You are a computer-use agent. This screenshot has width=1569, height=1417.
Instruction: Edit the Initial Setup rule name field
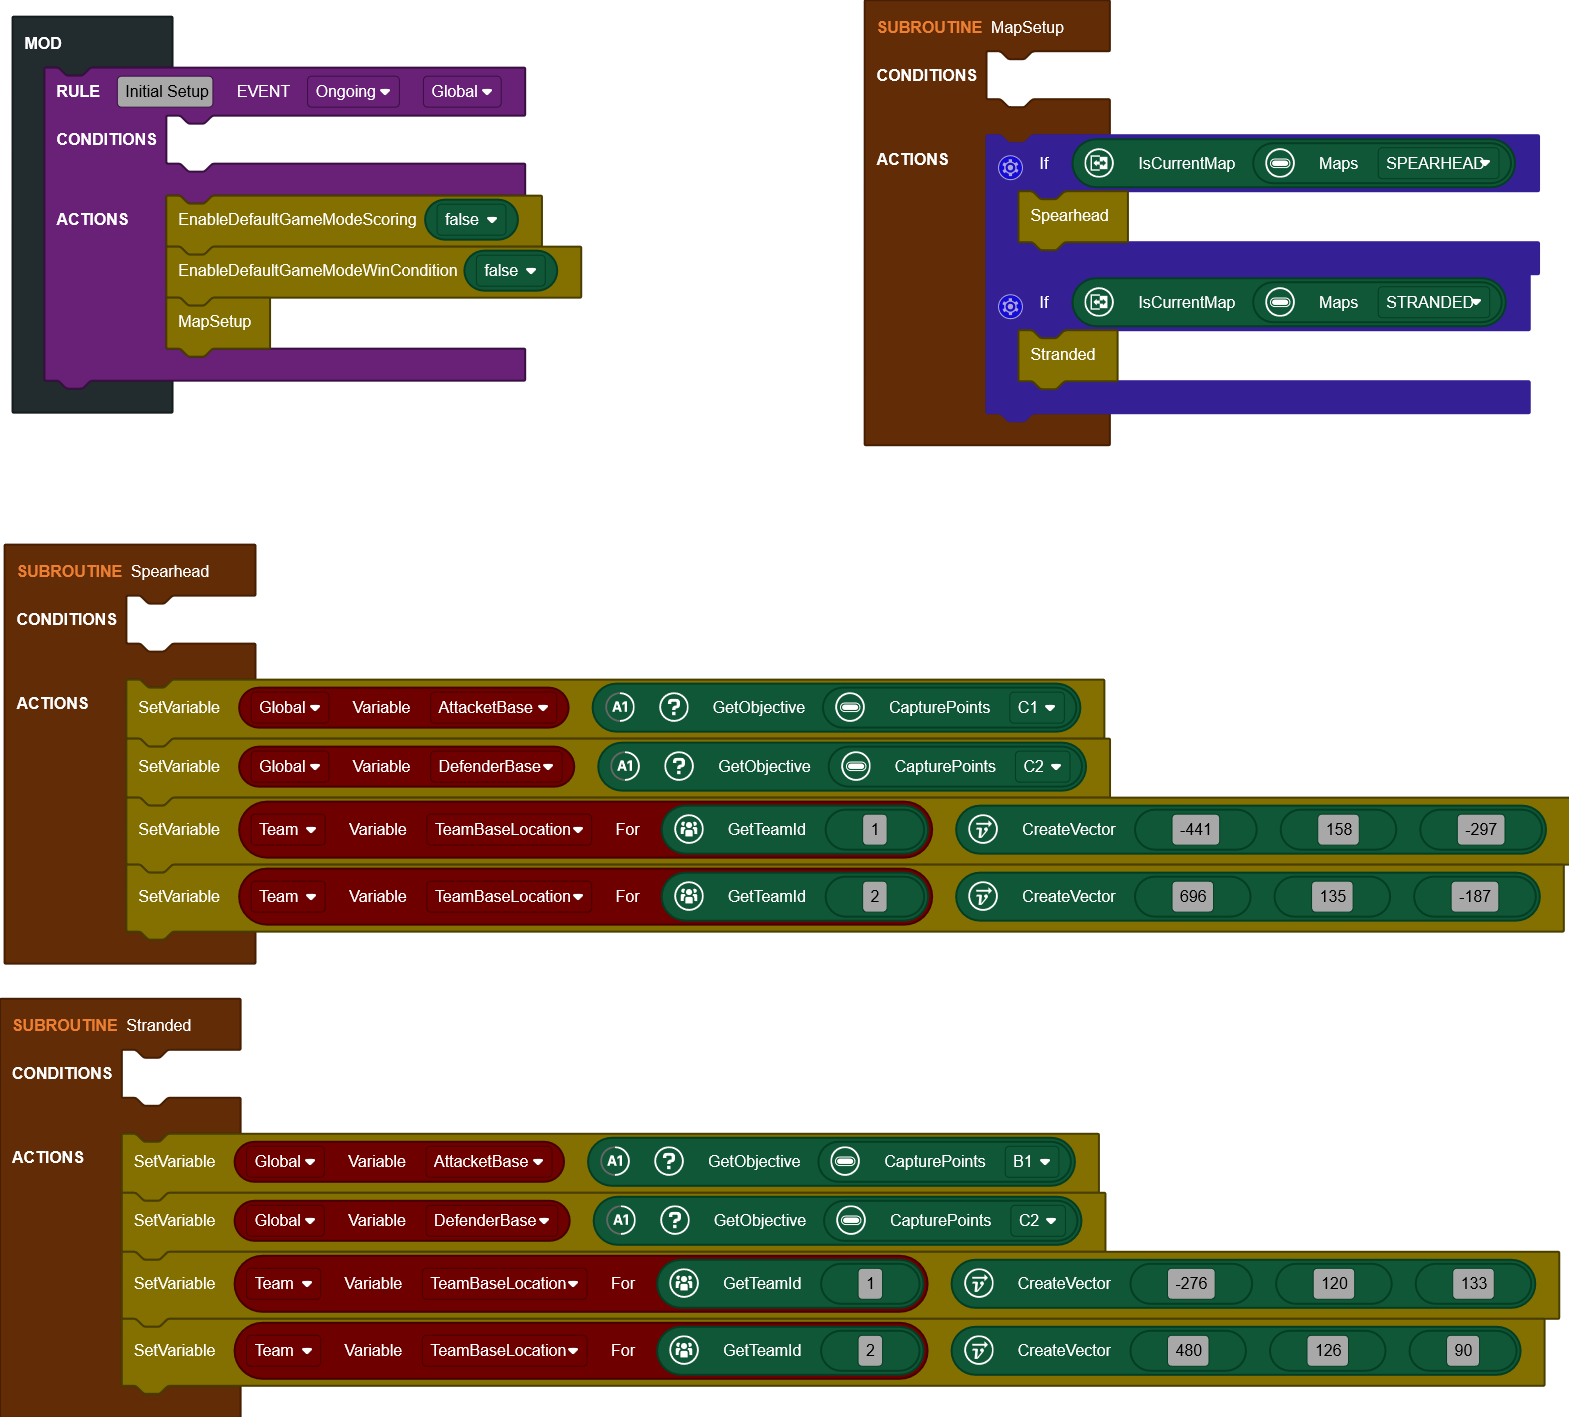click(166, 92)
